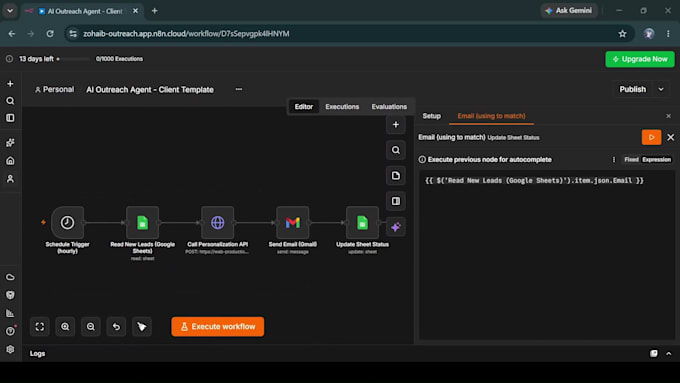Open the Personal project link
680x383 pixels.
pyautogui.click(x=54, y=89)
